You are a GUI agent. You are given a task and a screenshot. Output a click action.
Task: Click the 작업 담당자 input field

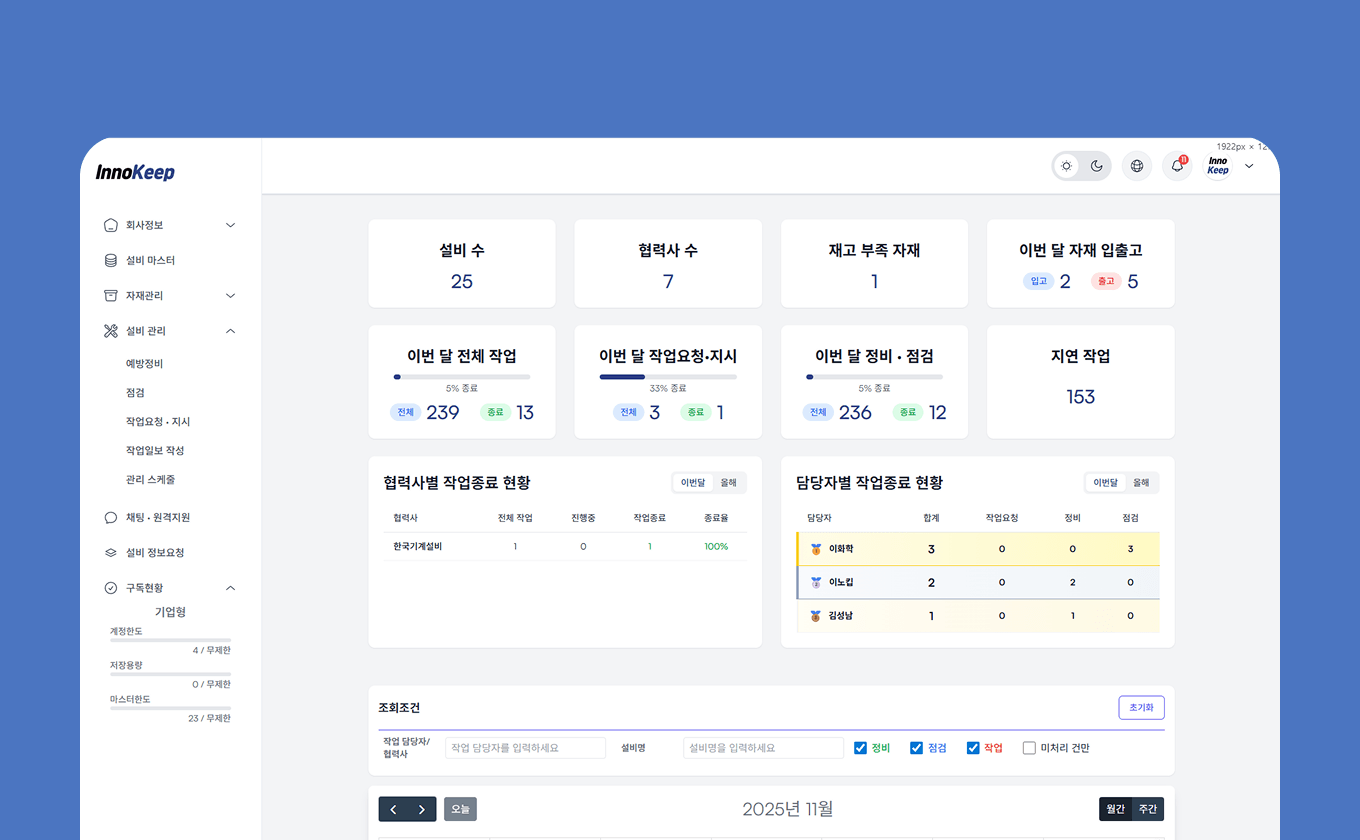point(524,747)
